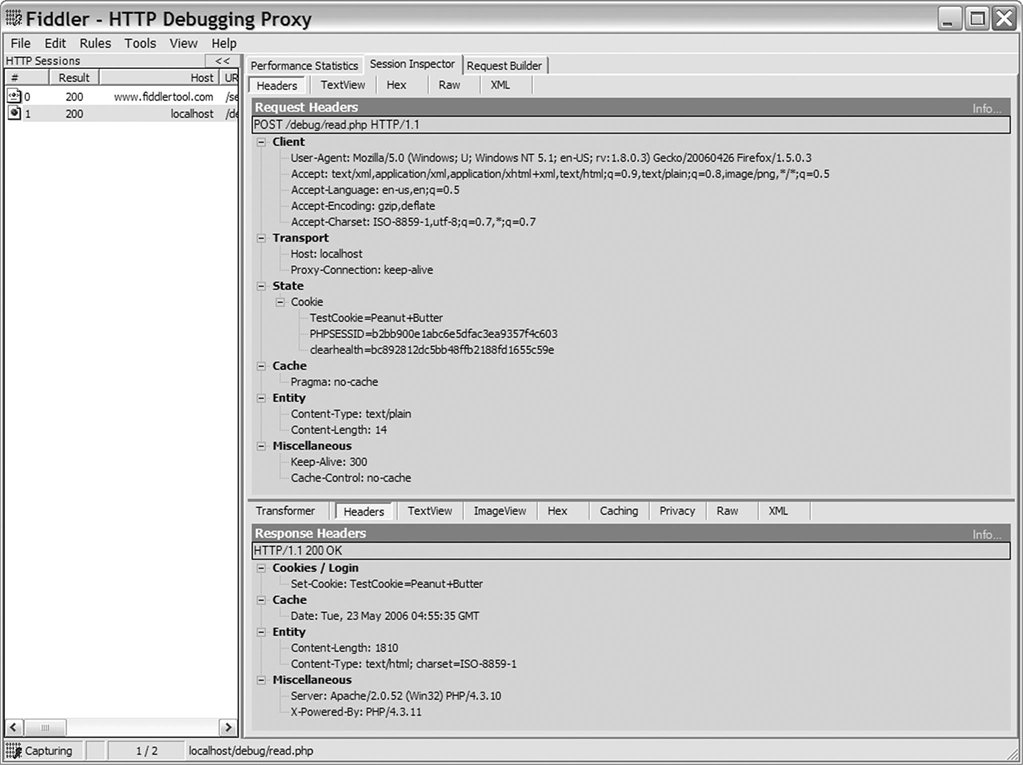Screen dimensions: 1023x765
Task: Click the POST /debug/read.php request line
Action: 631,125
